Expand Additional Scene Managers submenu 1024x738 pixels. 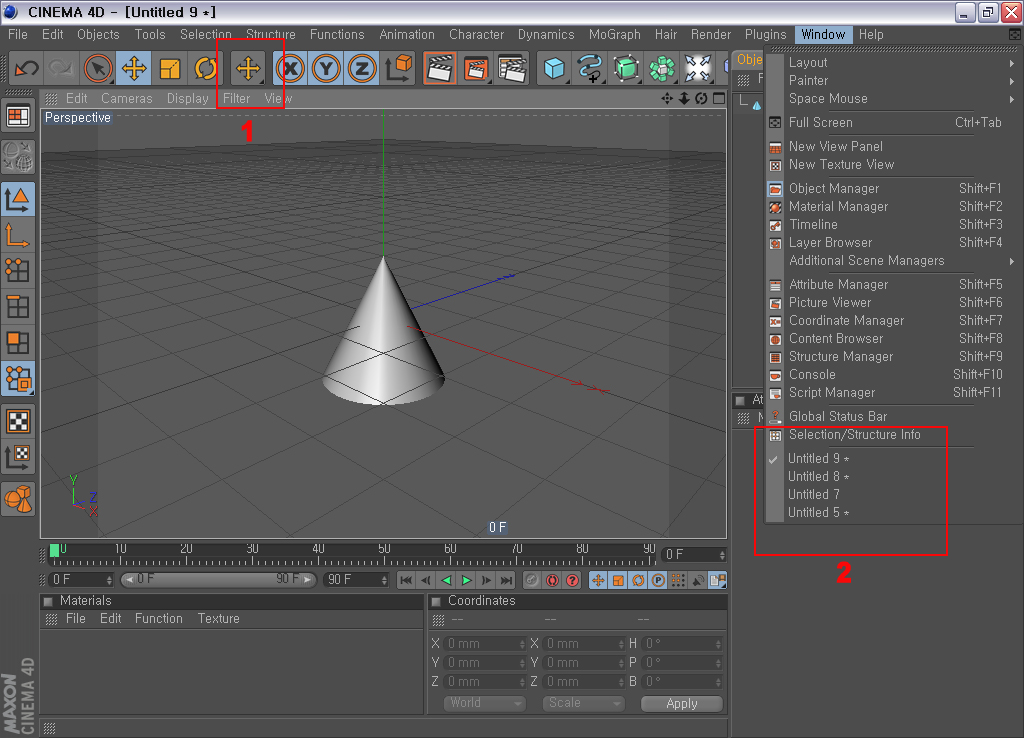[893, 261]
